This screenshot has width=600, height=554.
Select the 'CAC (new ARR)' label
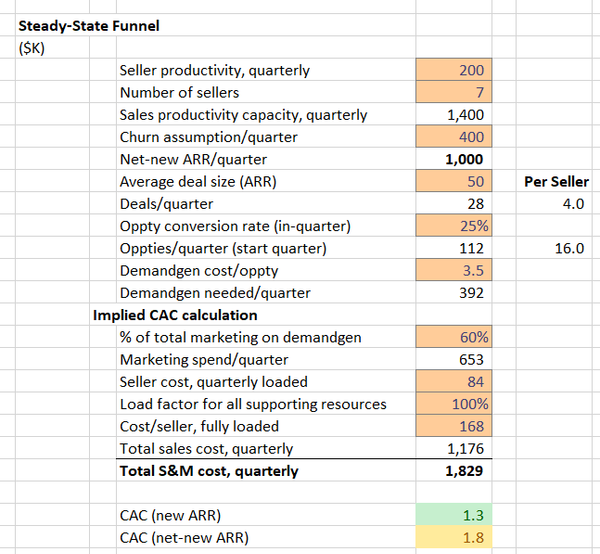click(170, 515)
